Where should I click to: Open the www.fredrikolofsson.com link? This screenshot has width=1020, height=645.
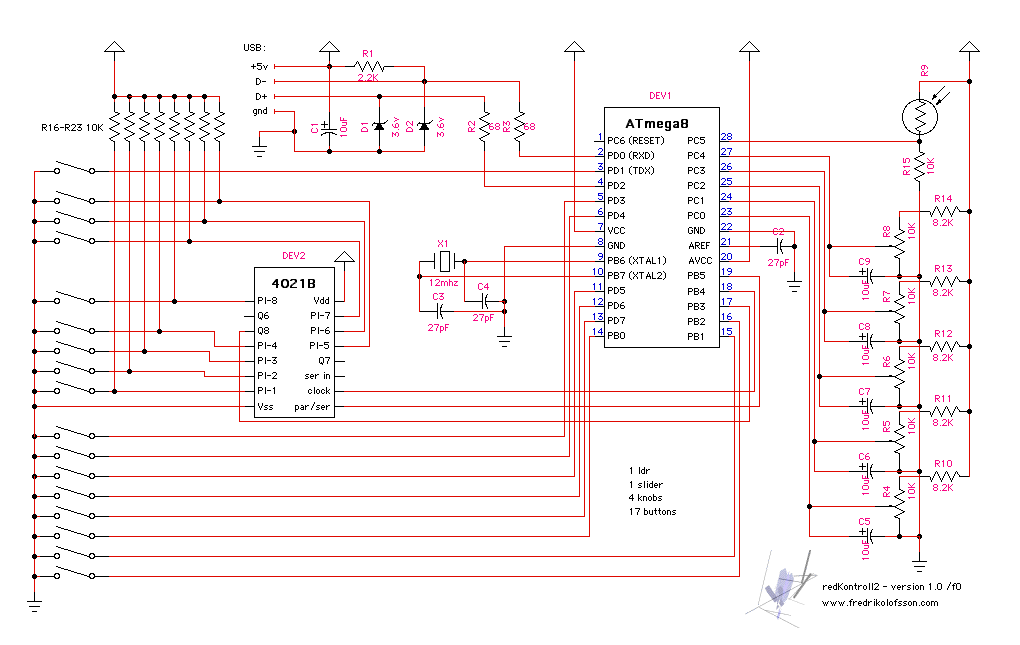(x=879, y=603)
